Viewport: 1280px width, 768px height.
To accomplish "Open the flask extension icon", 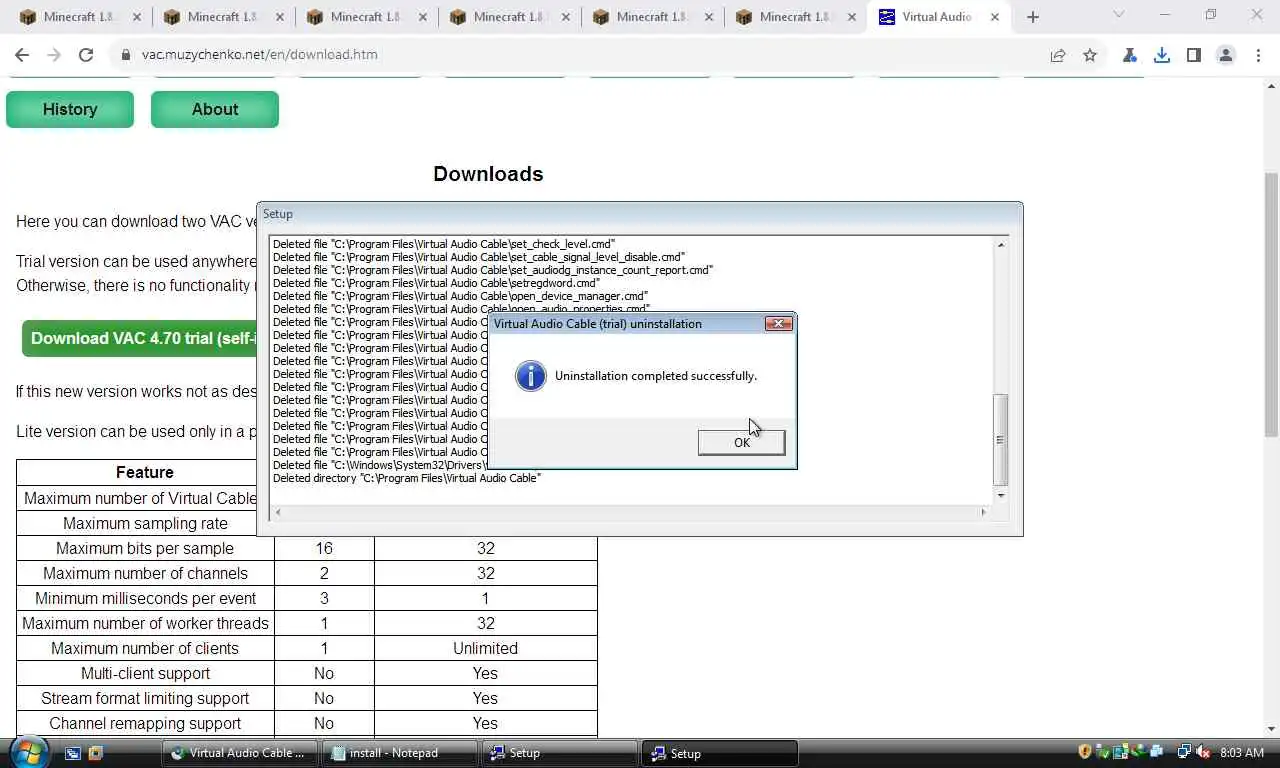I will pyautogui.click(x=1130, y=55).
